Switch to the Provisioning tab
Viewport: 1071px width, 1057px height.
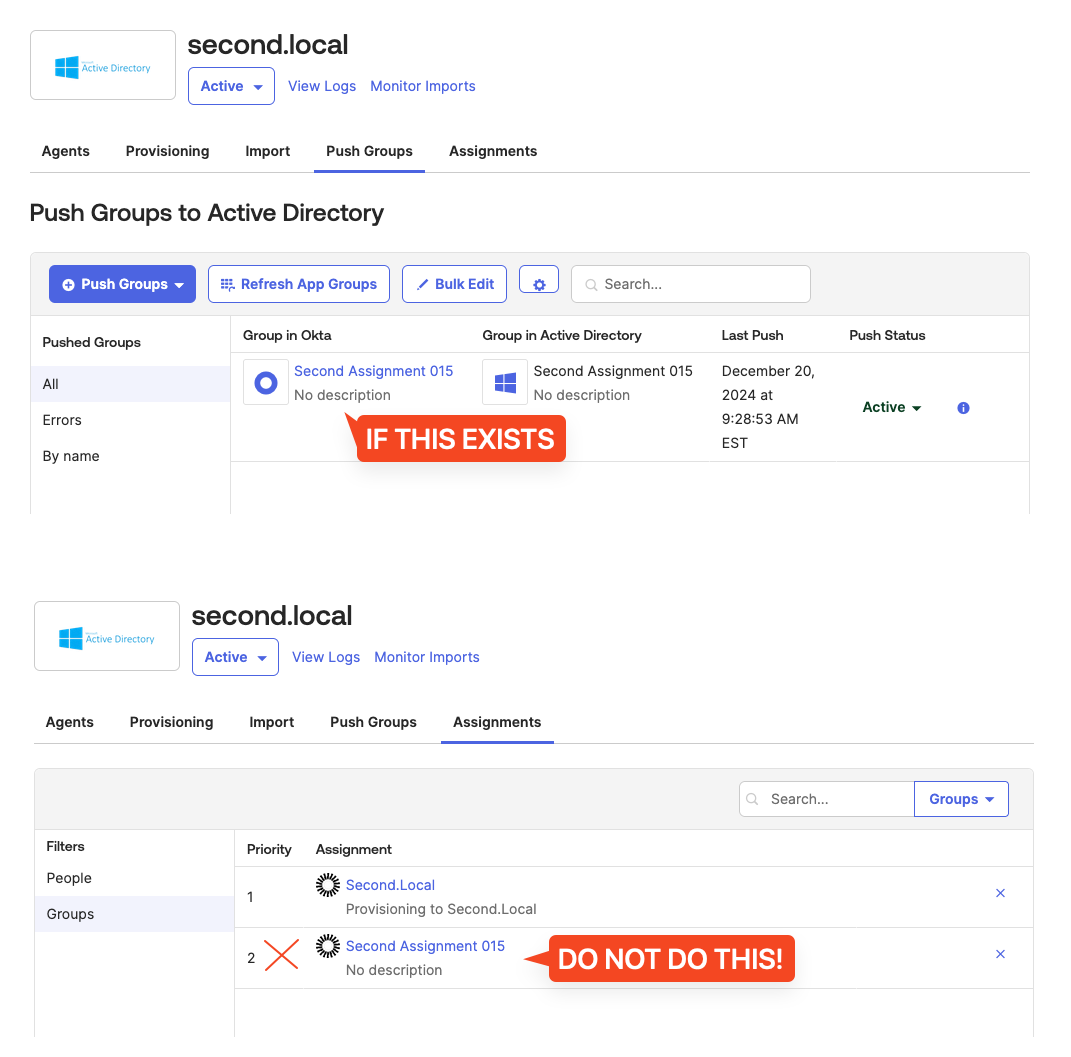point(167,151)
